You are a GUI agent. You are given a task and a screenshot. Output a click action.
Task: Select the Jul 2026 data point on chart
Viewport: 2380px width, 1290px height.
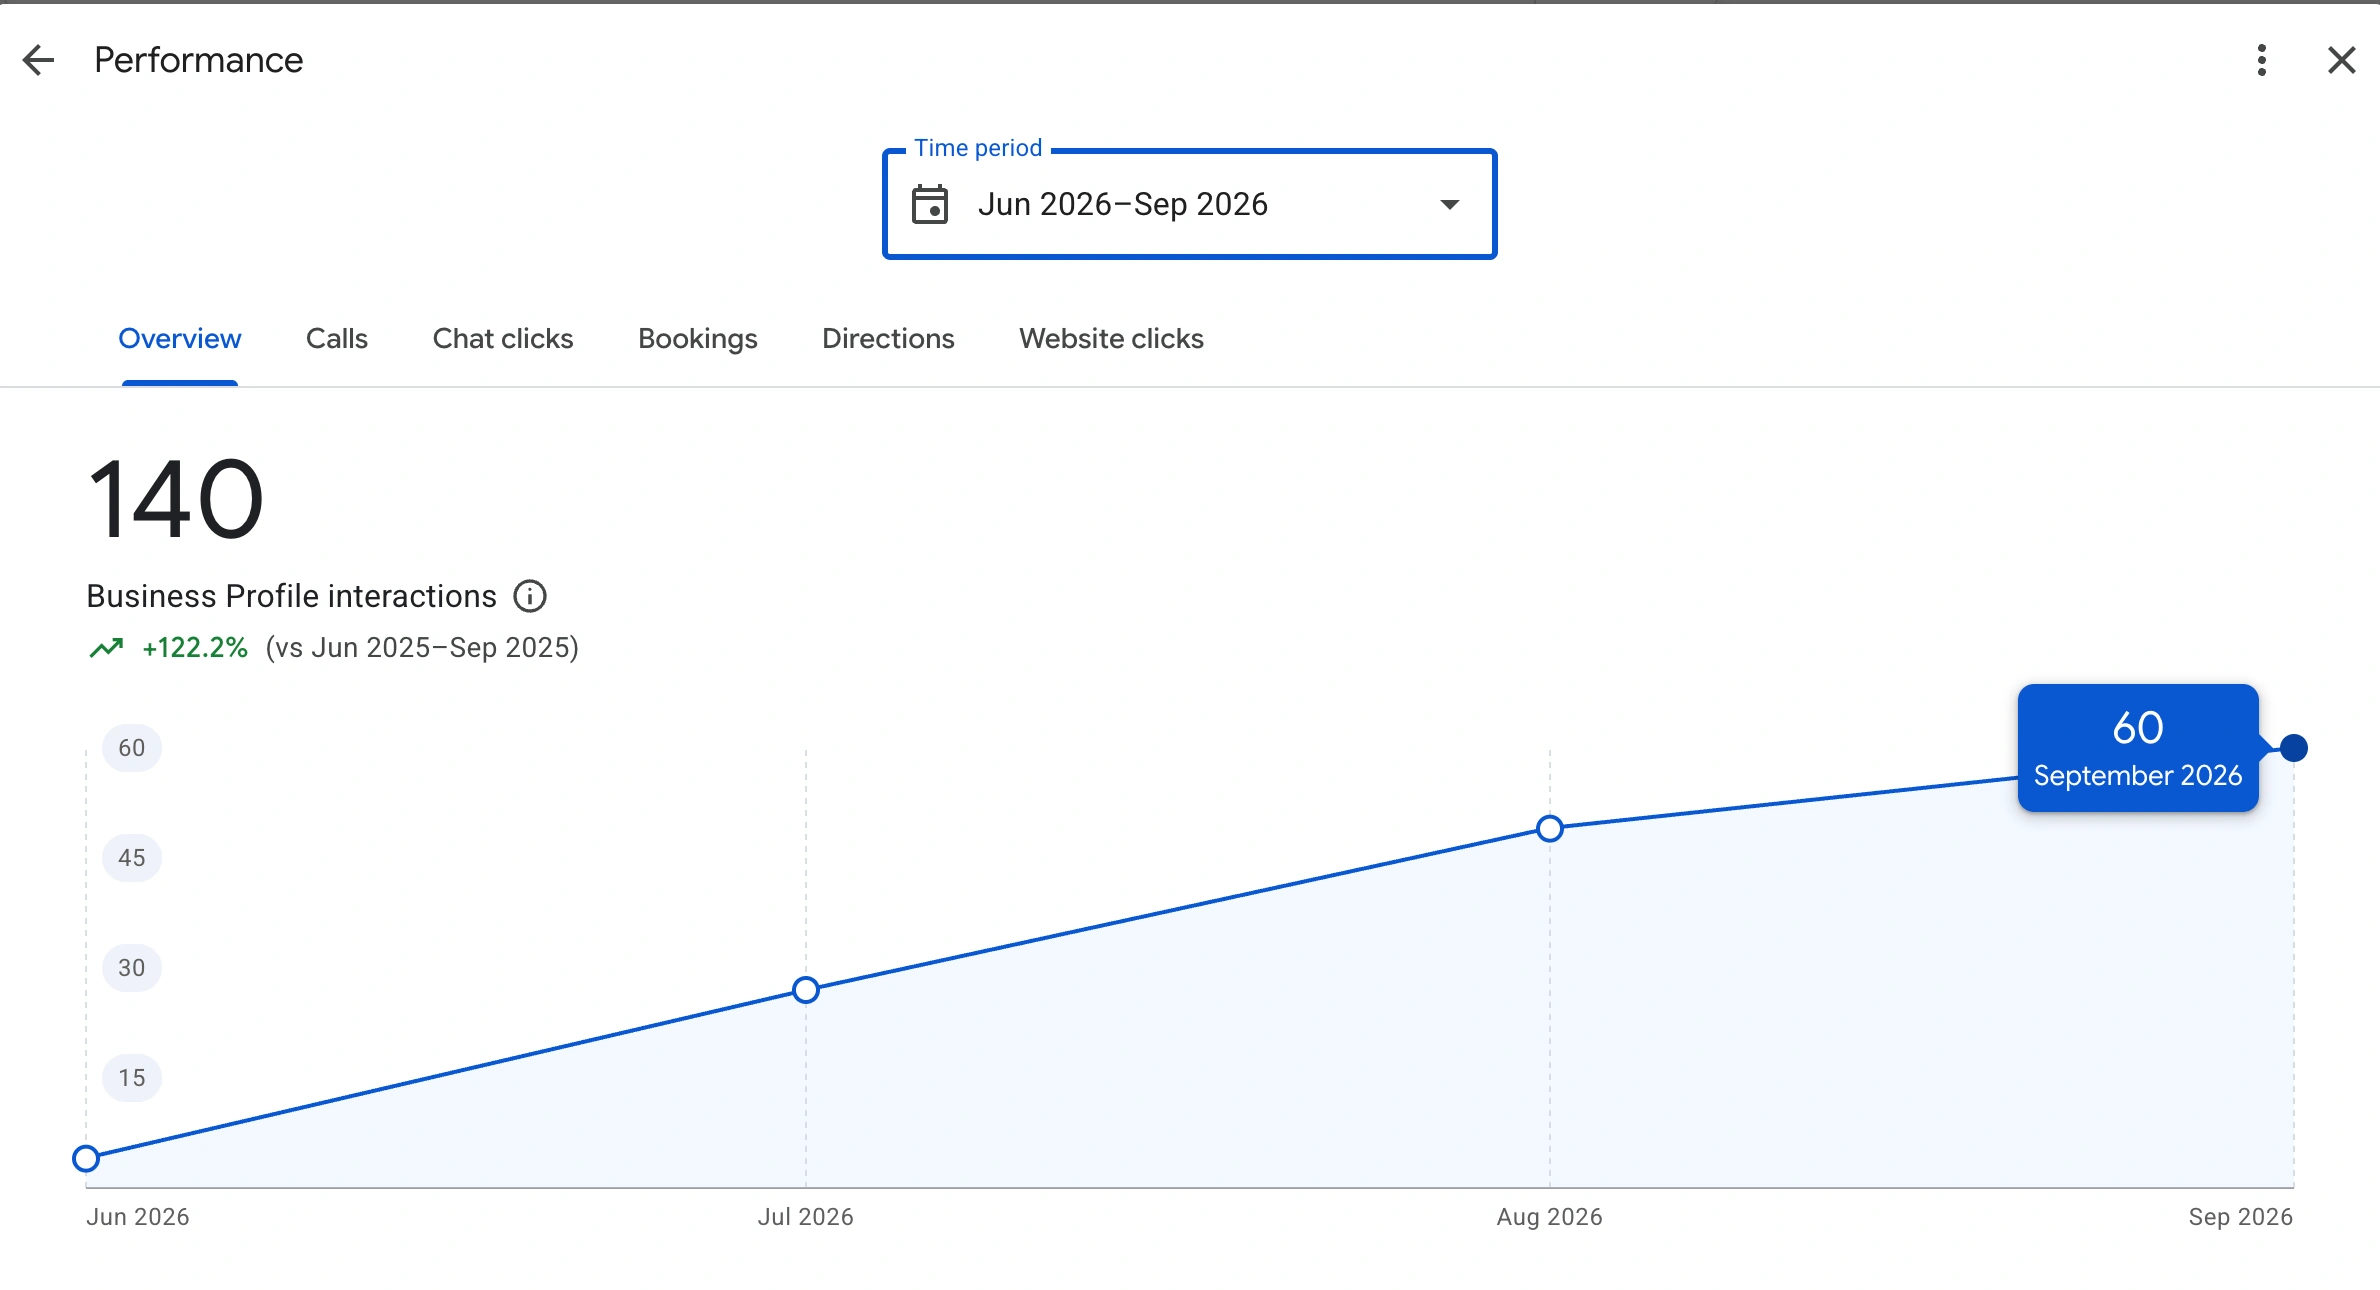coord(806,990)
